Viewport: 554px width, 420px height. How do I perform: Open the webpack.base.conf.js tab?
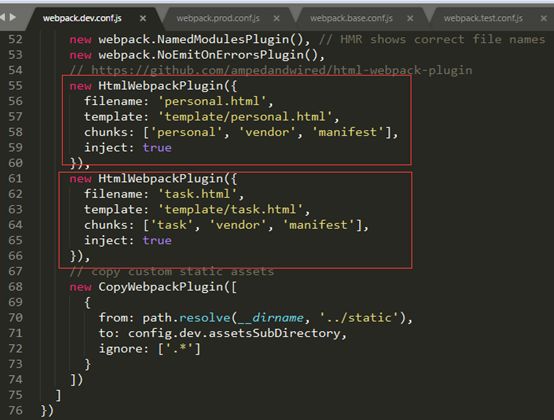pyautogui.click(x=351, y=18)
